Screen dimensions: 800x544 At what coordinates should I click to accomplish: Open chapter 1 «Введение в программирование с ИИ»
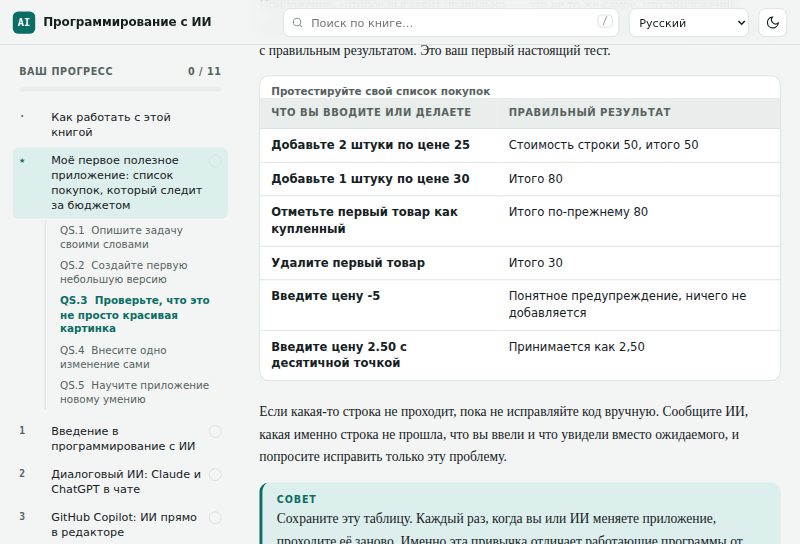point(120,438)
